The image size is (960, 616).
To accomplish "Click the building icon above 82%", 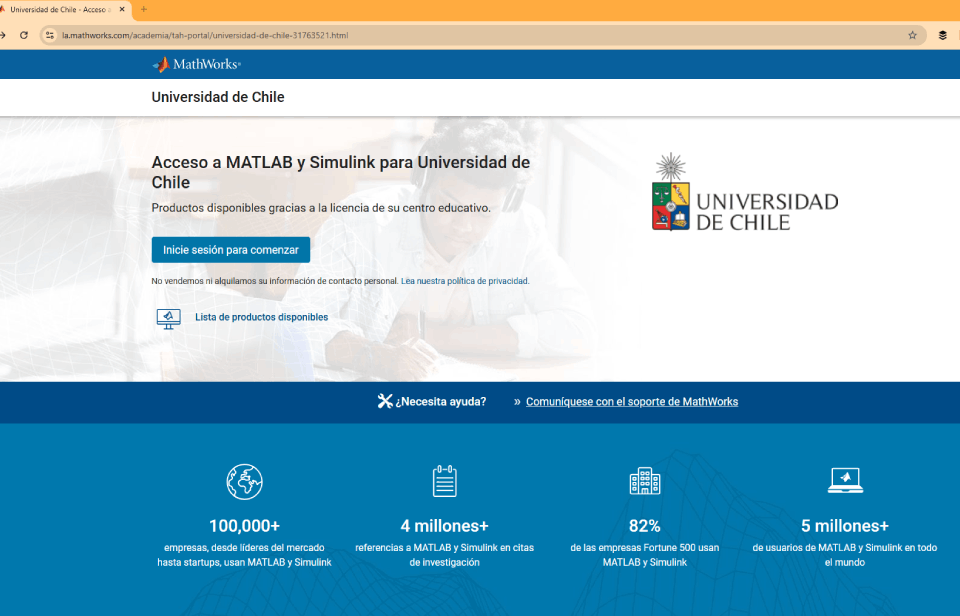I will point(644,481).
